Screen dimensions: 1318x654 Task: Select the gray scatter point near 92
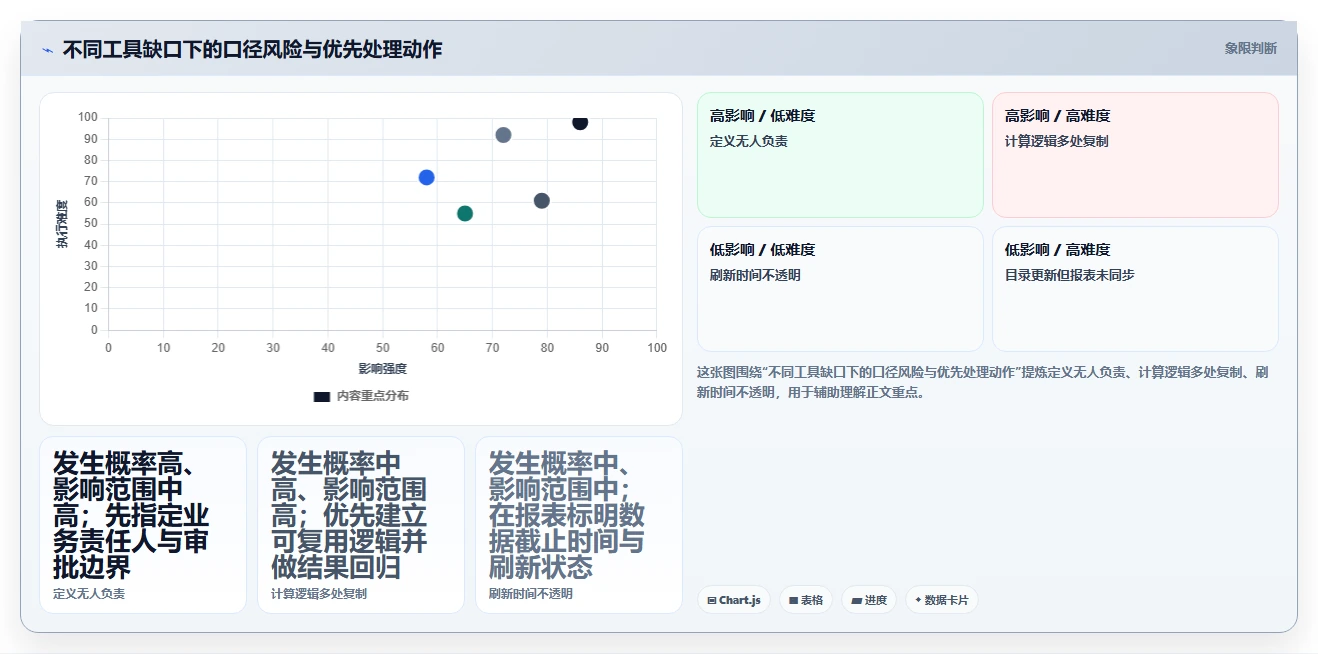pyautogui.click(x=503, y=135)
